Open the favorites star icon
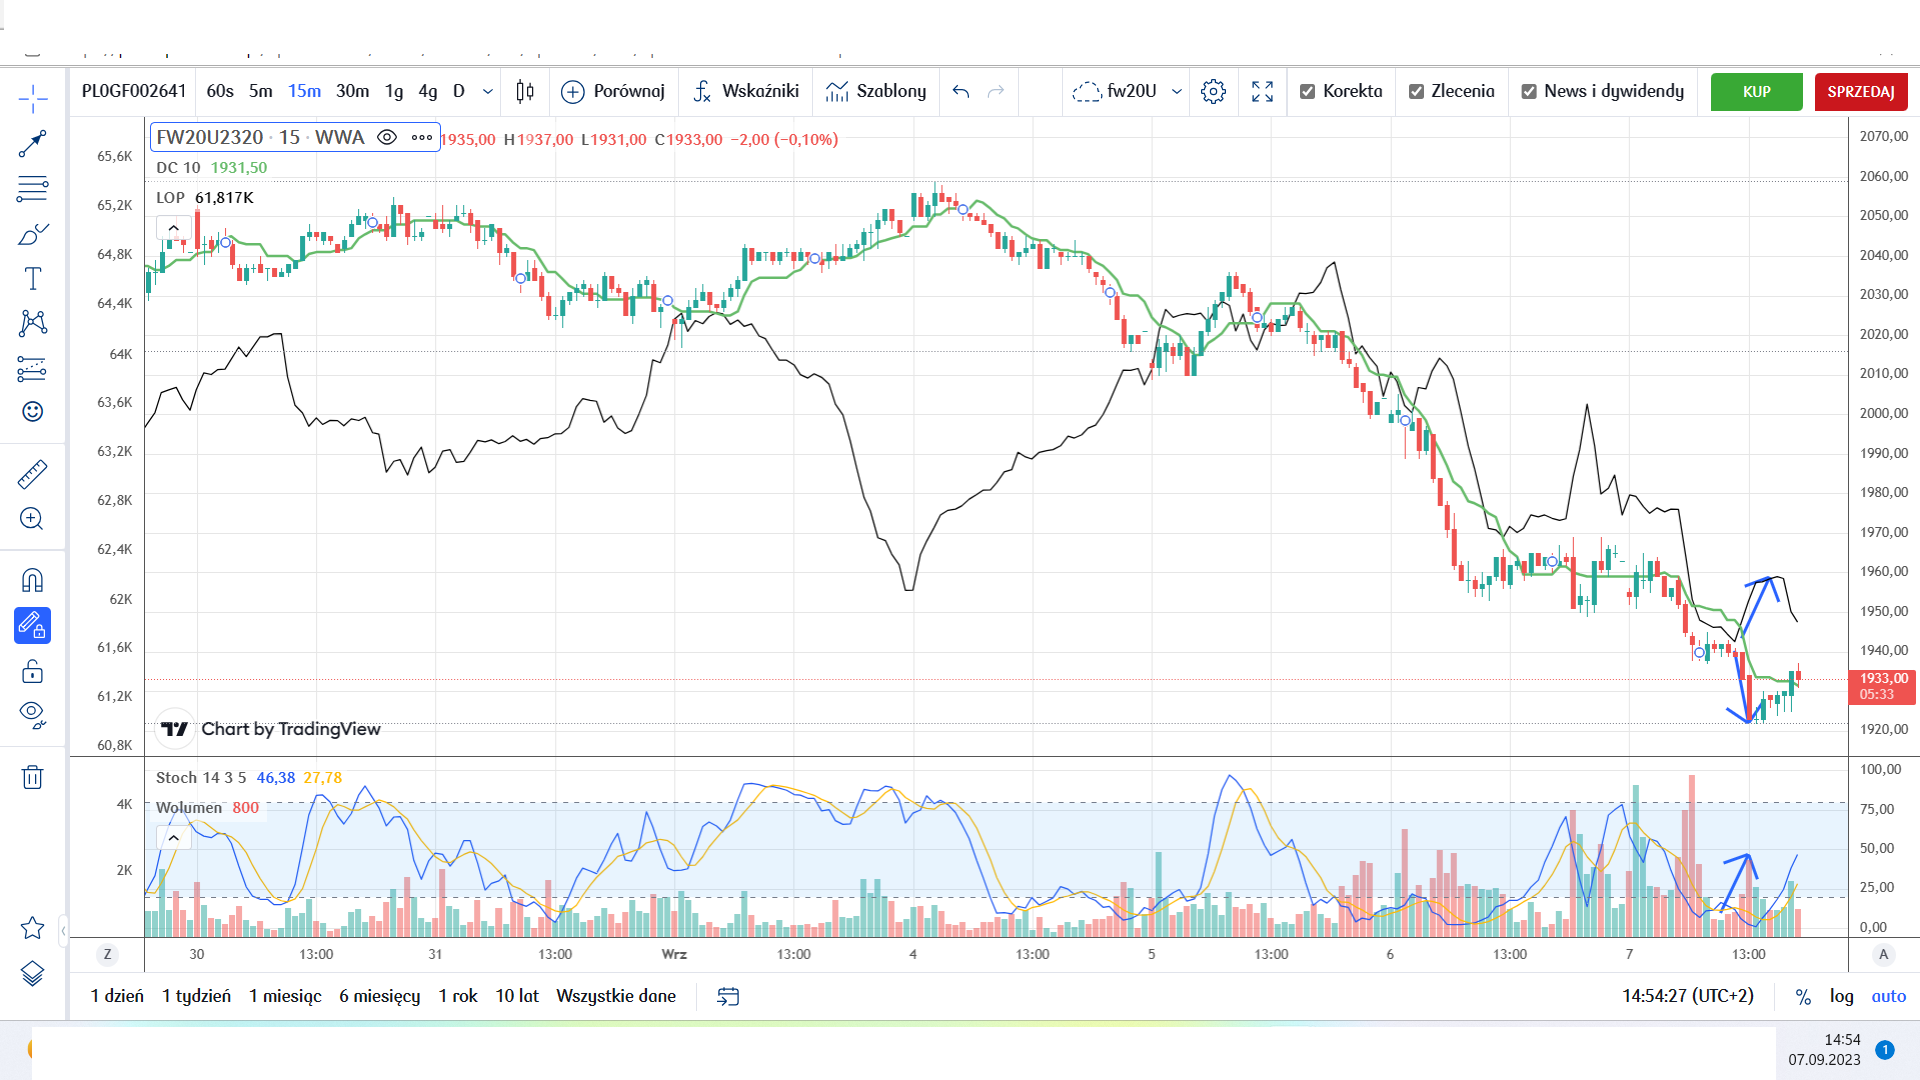Viewport: 1920px width, 1080px height. coord(32,928)
